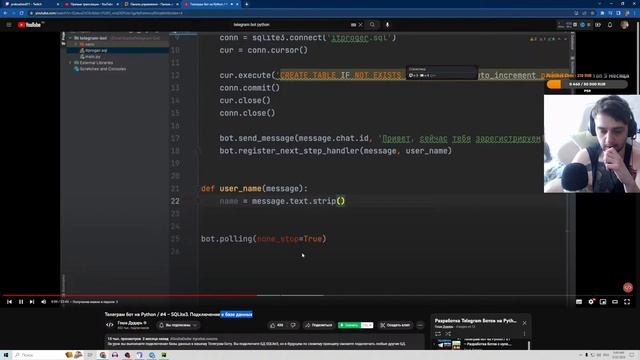Open a new browser tab
This screenshot has height=360, width=640.
point(246,4)
